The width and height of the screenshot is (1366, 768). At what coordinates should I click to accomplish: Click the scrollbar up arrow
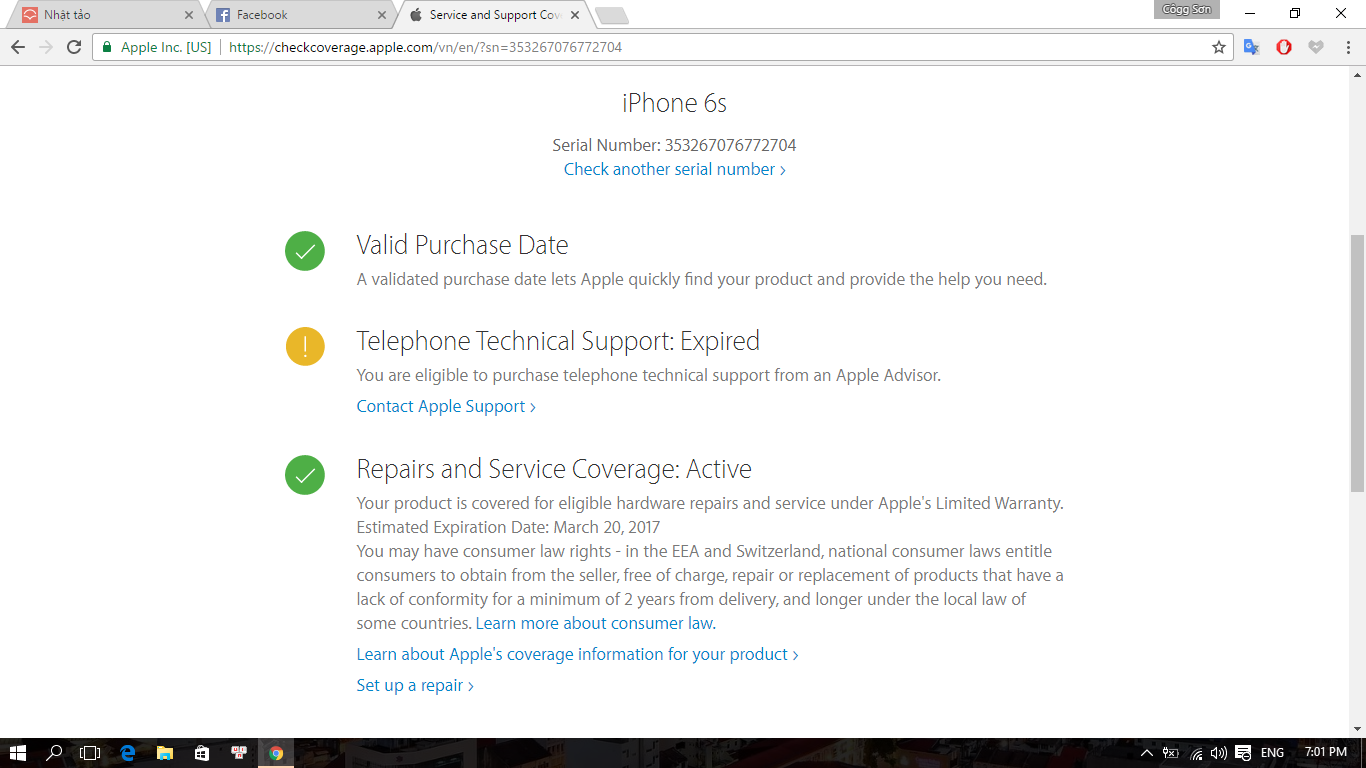coord(1357,75)
